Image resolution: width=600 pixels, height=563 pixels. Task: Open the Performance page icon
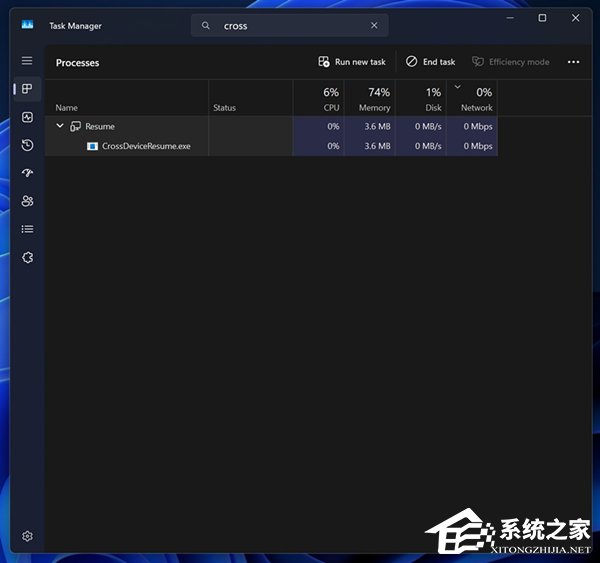click(x=27, y=117)
